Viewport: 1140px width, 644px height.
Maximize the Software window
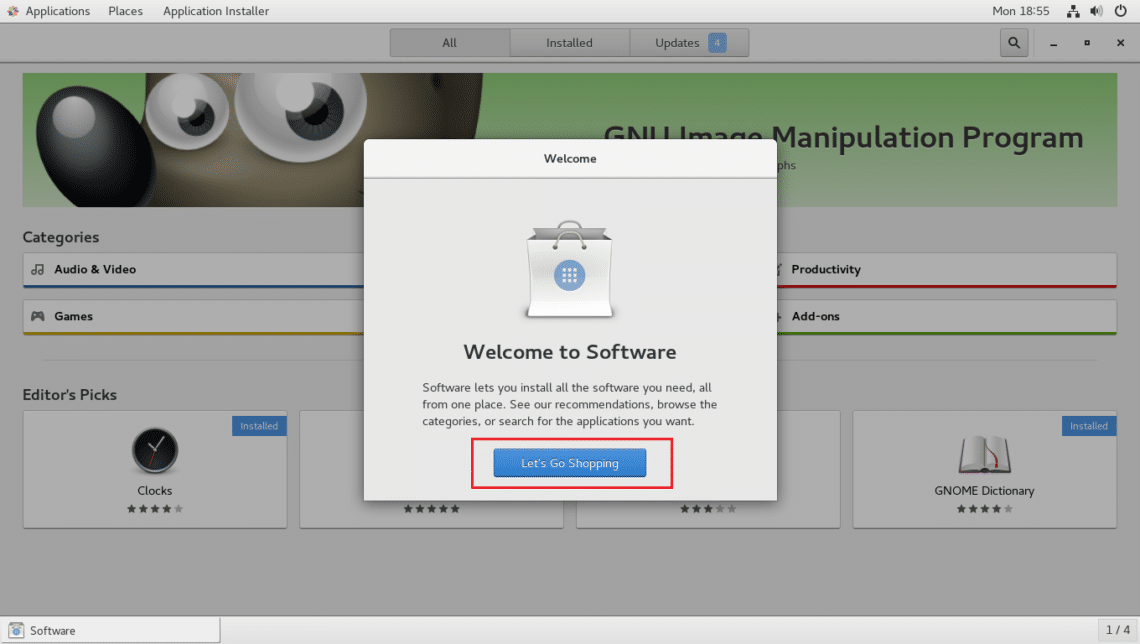tap(1087, 43)
